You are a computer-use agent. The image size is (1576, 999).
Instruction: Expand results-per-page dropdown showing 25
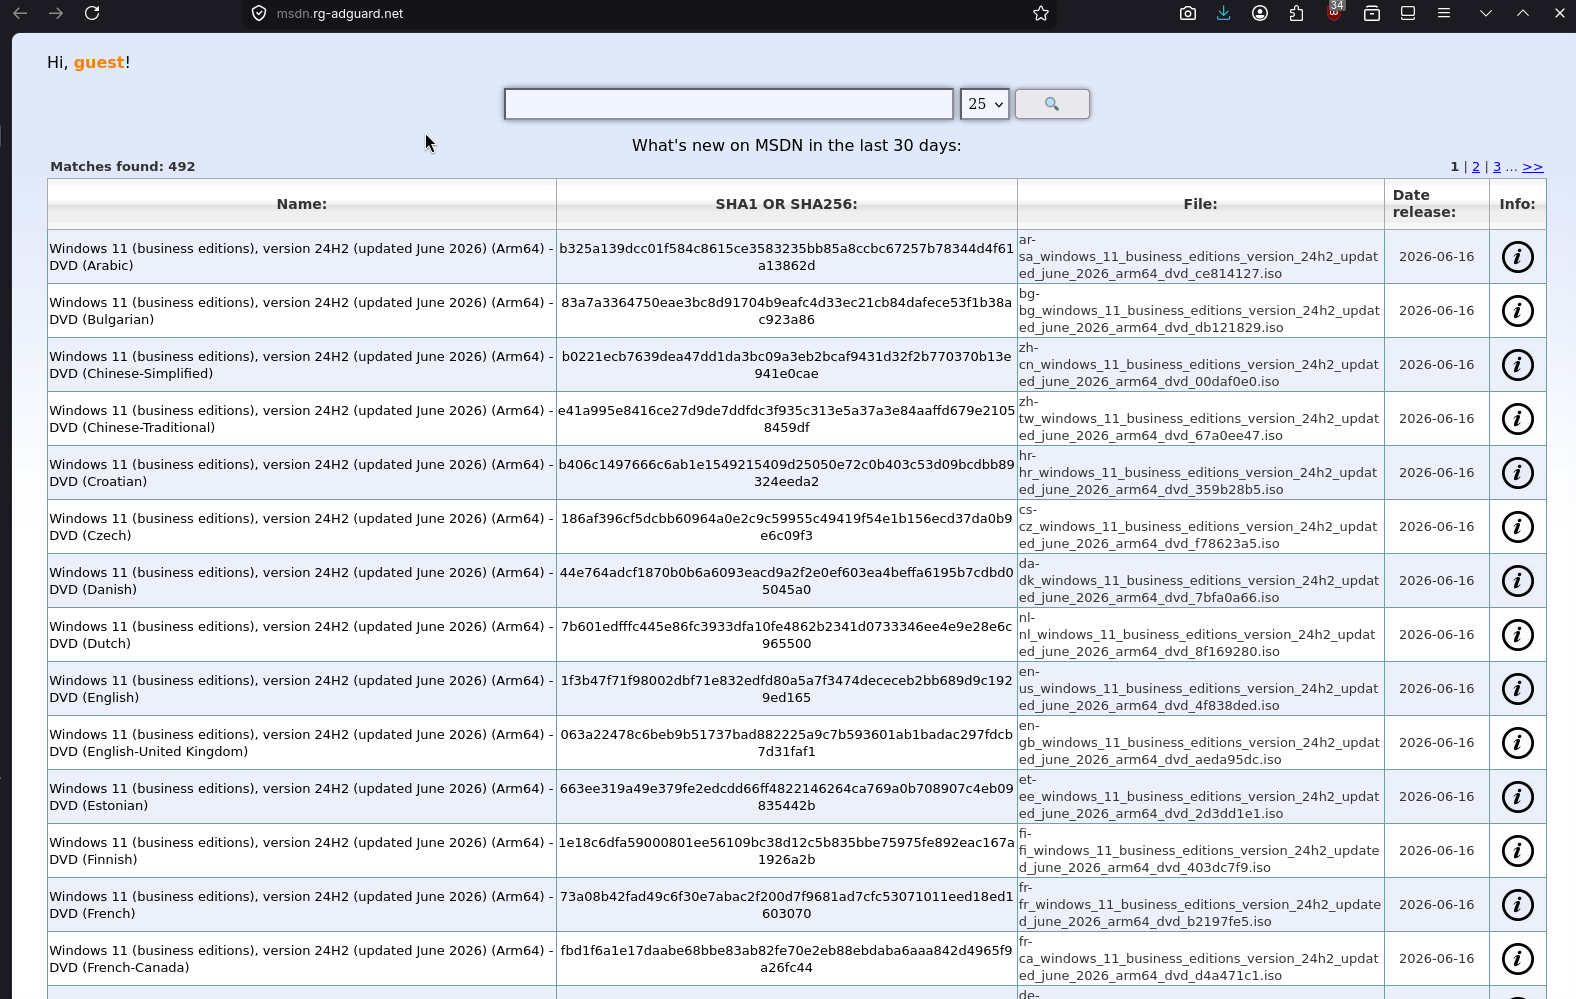pyautogui.click(x=984, y=104)
